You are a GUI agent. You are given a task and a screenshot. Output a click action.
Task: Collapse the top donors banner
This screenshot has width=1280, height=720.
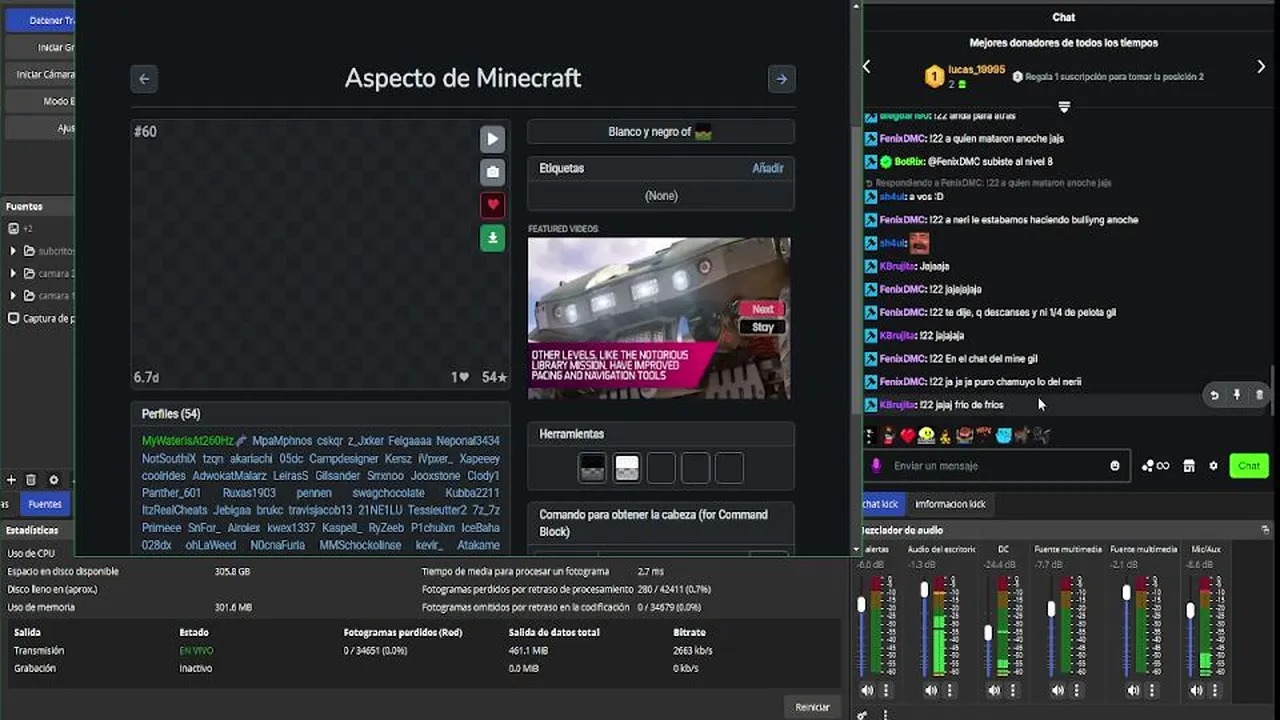[1064, 106]
